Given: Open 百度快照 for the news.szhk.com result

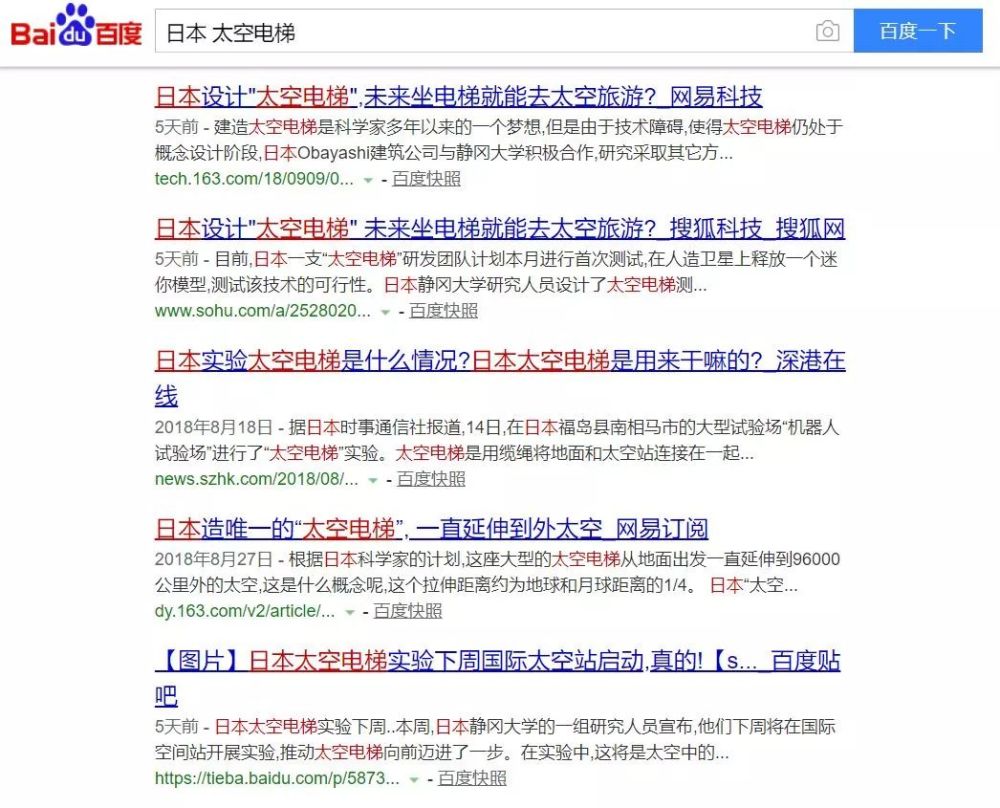Looking at the screenshot, I should pos(431,479).
